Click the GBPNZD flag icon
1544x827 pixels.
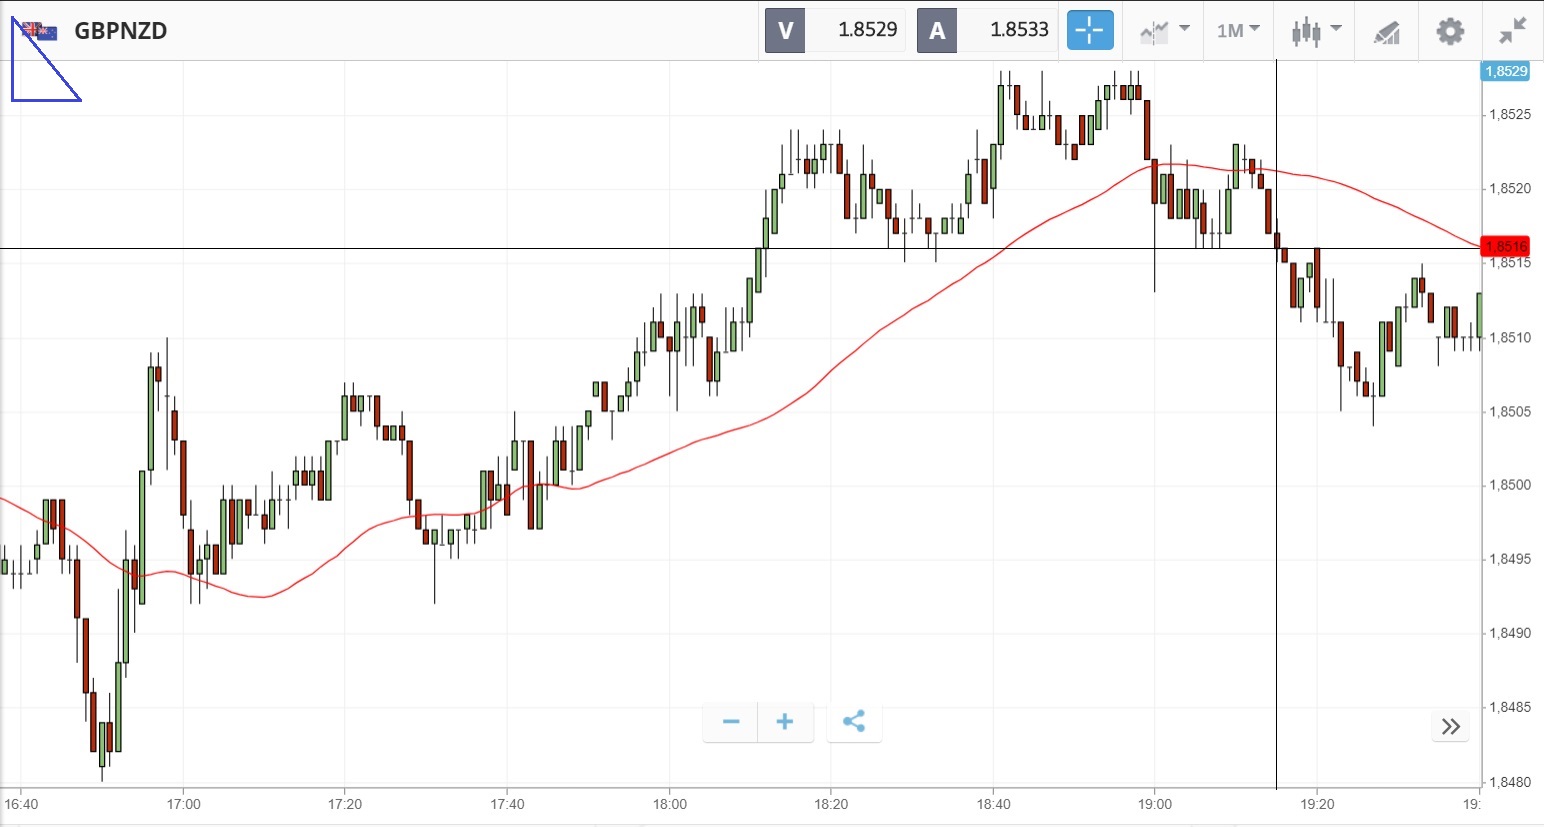(40, 30)
